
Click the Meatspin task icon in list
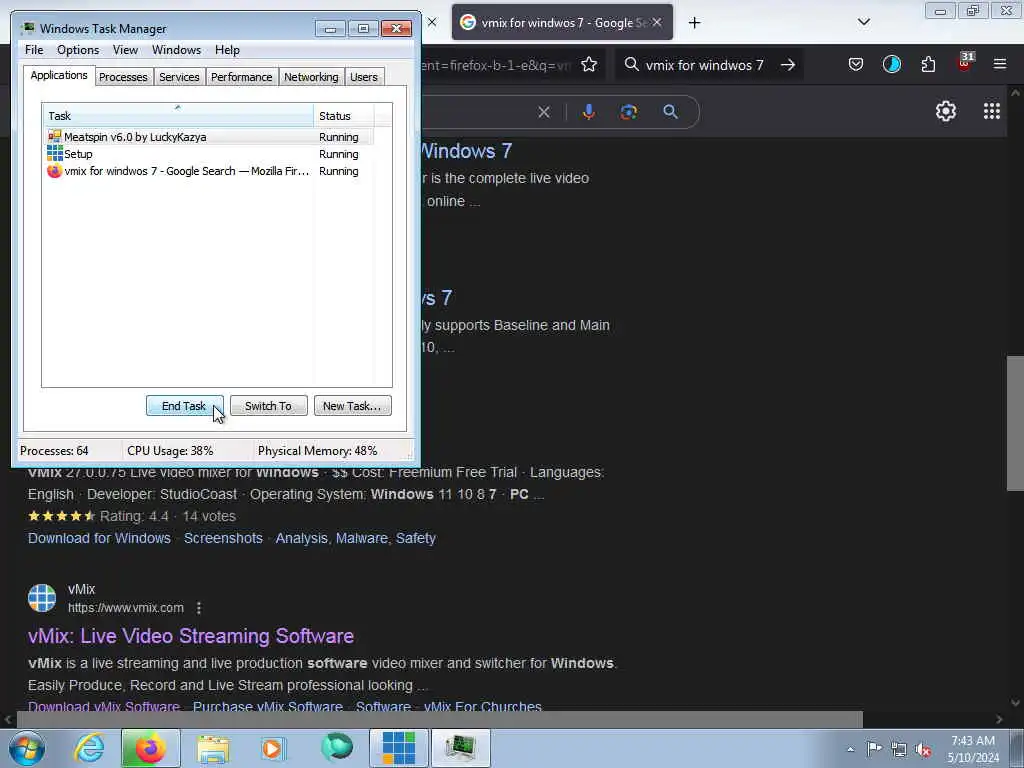55,136
